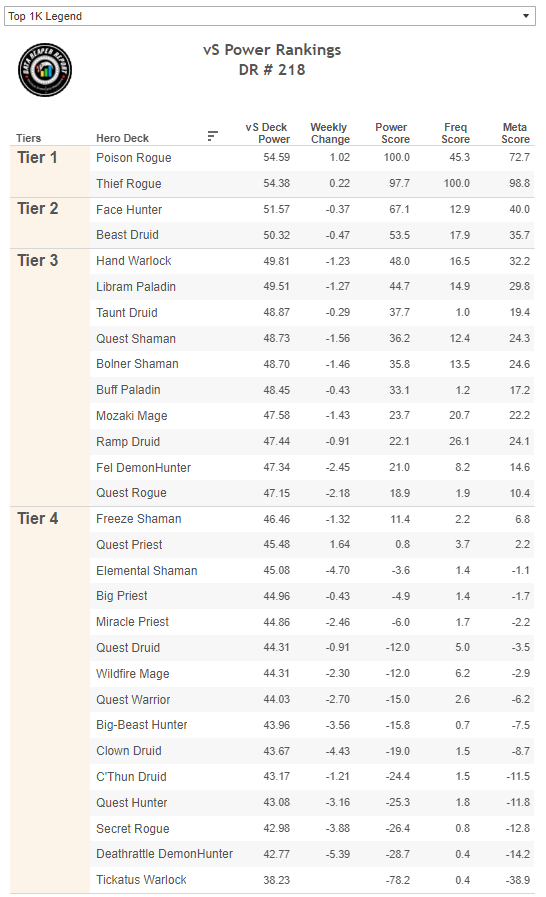
Task: Select the Tickatus Warlock entry
Action: coord(141,880)
